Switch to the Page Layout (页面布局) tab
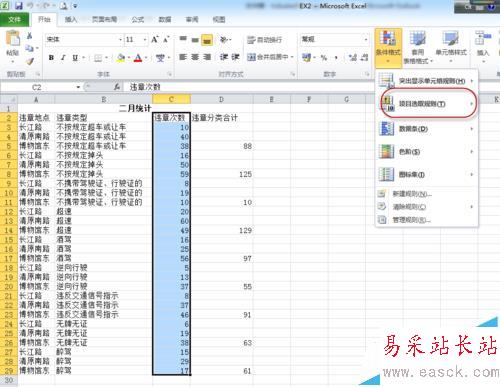This screenshot has height=387, width=500. click(104, 20)
